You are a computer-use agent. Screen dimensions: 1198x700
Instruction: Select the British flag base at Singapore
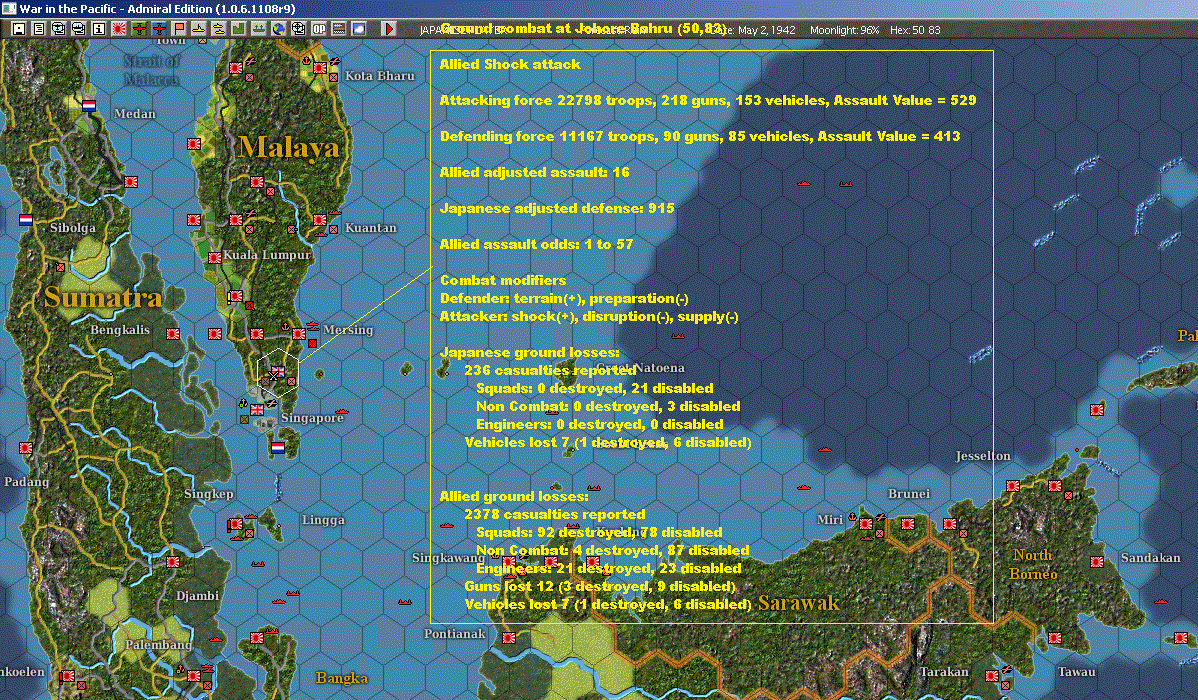pyautogui.click(x=257, y=410)
